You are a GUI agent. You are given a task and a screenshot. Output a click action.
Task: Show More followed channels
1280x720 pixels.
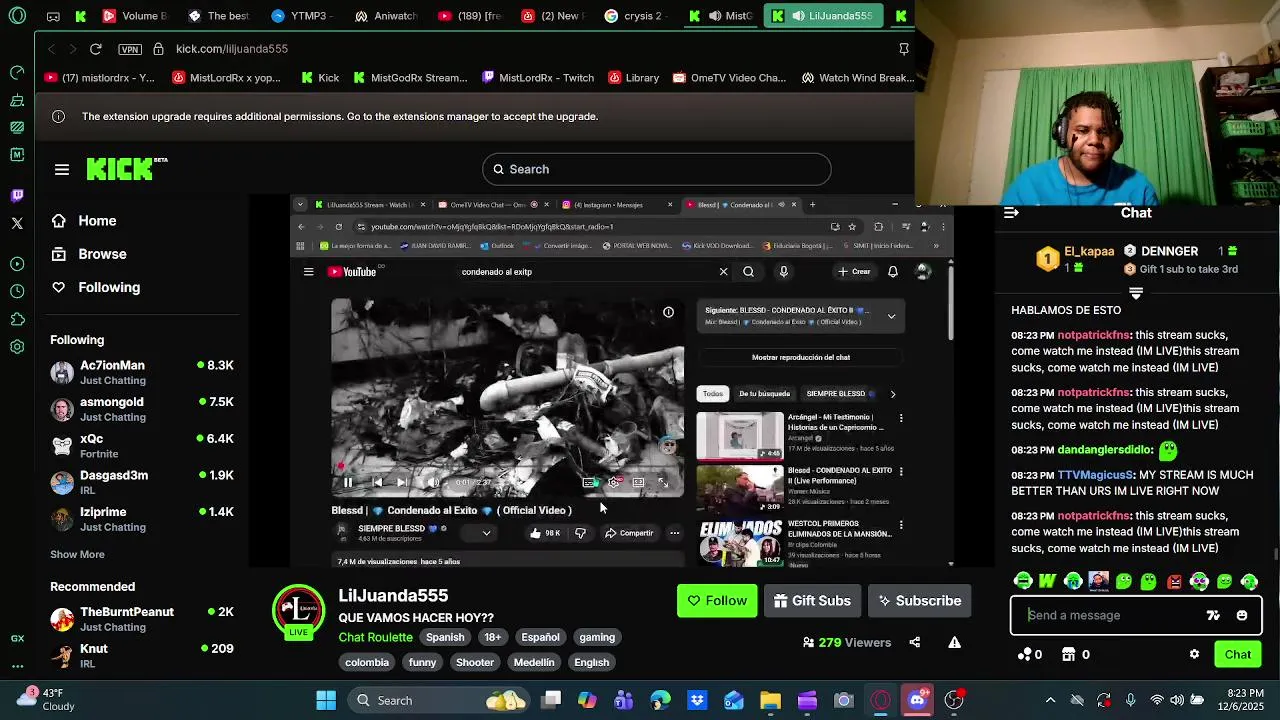77,554
